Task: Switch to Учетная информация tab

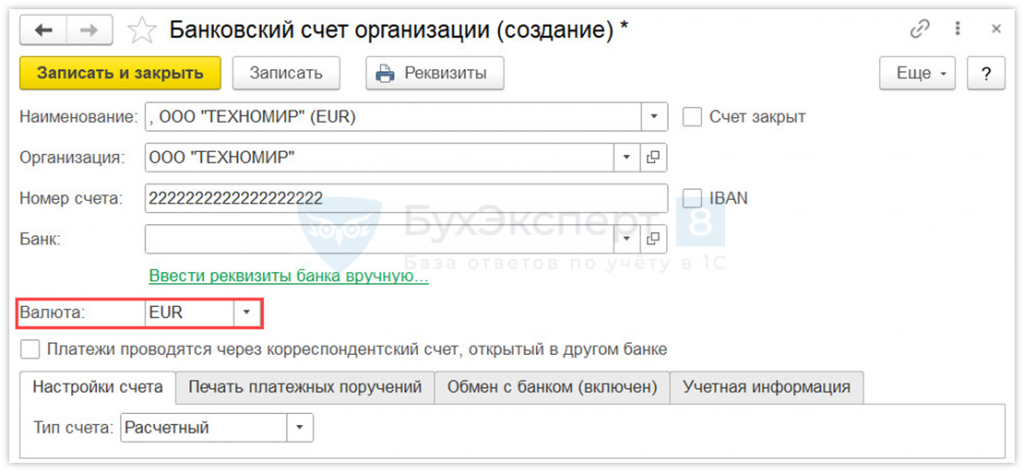Action: (x=767, y=387)
